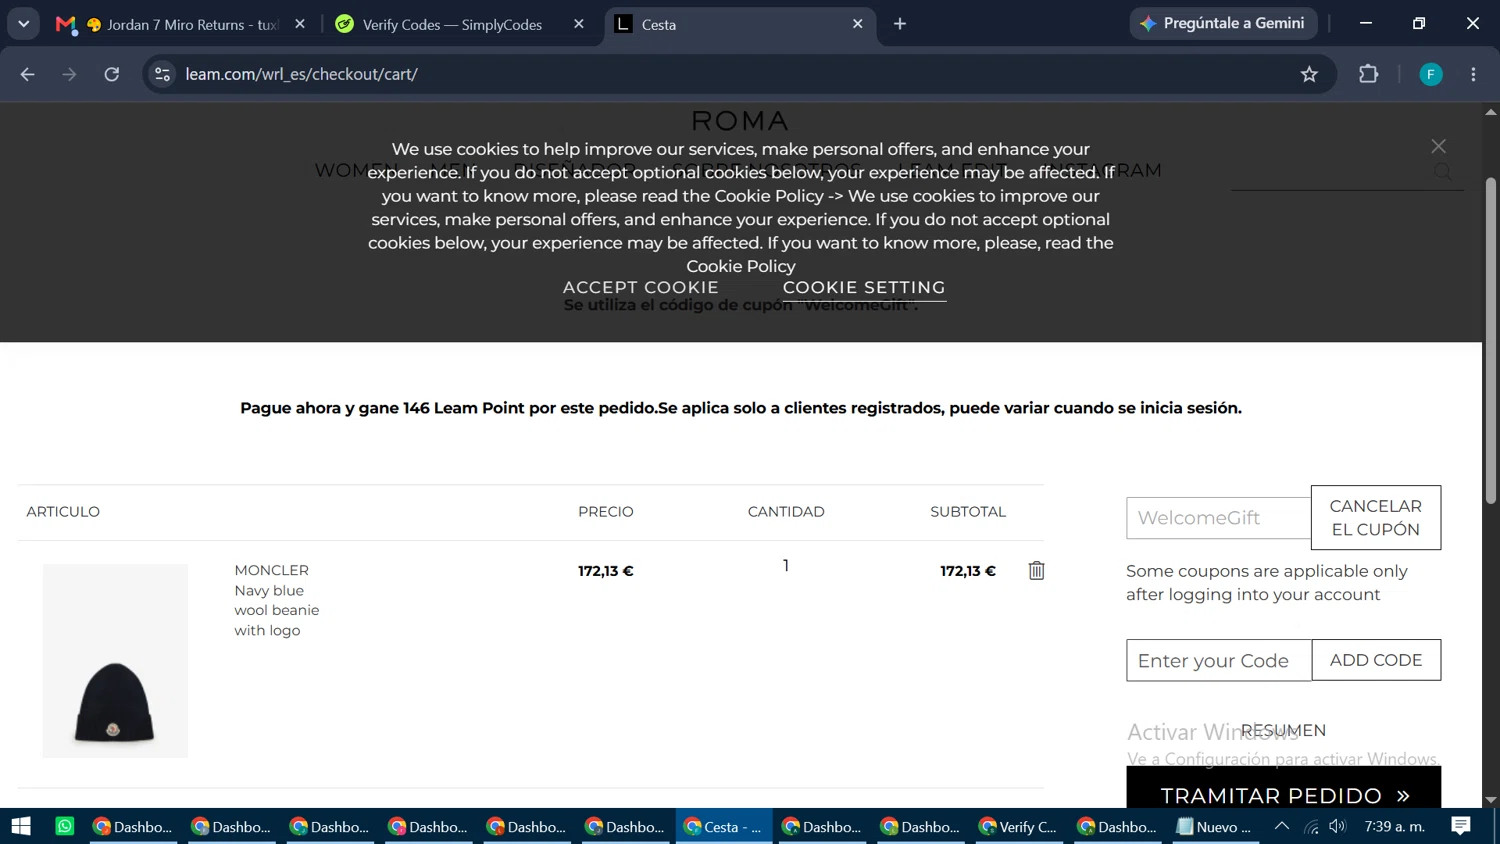Delete the Moncler beanie with trash icon

pos(1036,570)
